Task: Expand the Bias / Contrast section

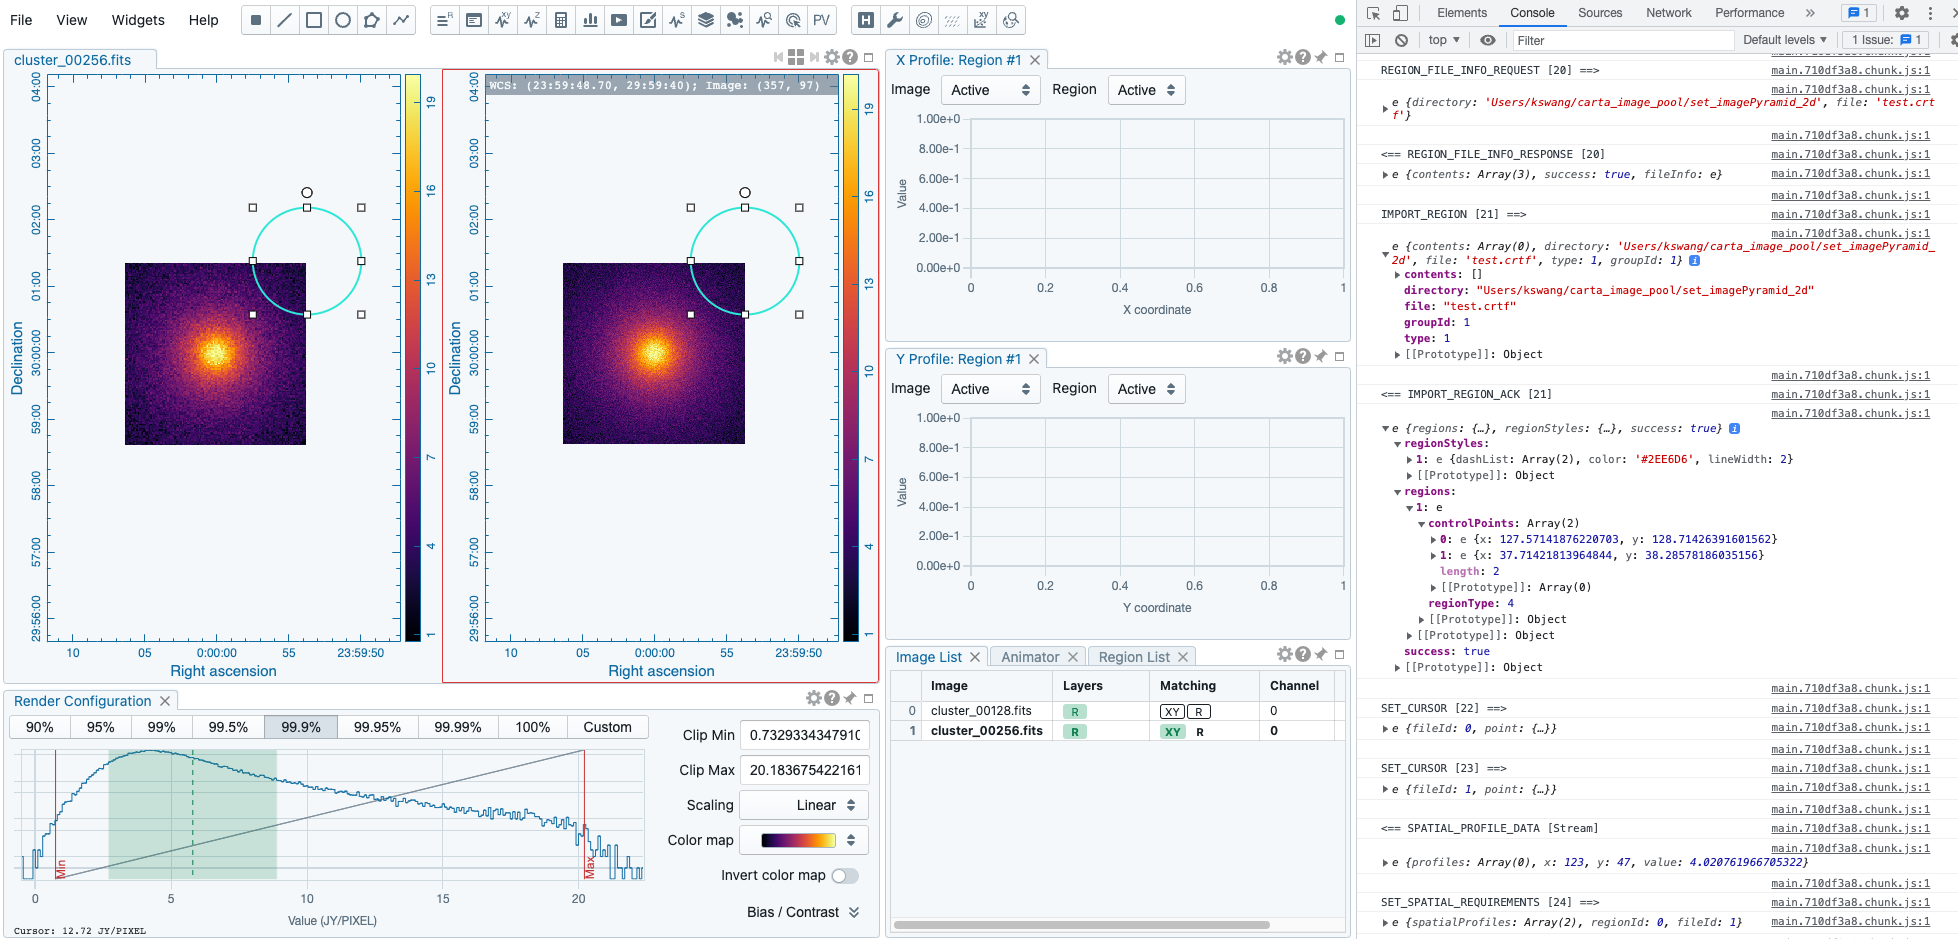Action: (803, 912)
